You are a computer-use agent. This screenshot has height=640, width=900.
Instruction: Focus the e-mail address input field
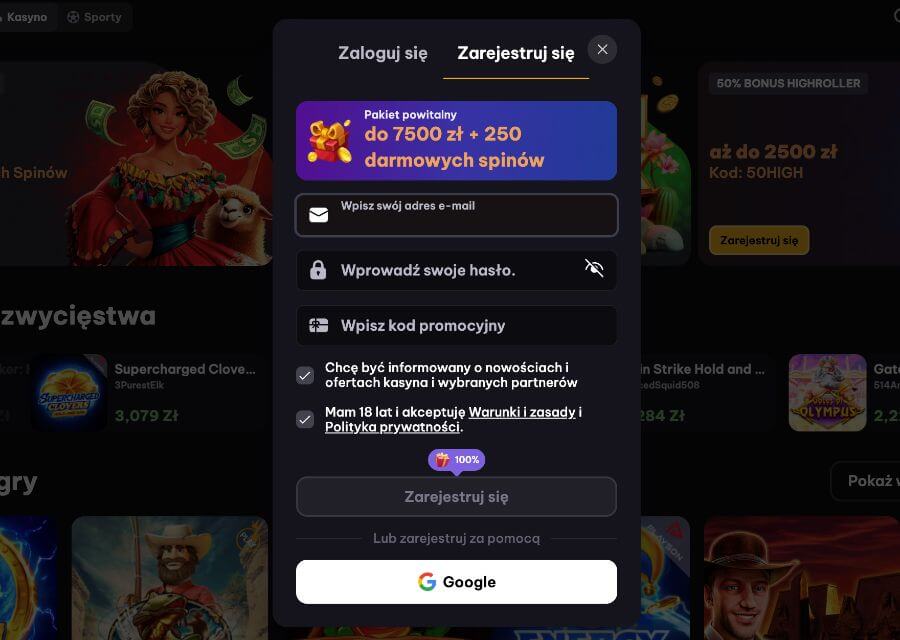pos(456,215)
